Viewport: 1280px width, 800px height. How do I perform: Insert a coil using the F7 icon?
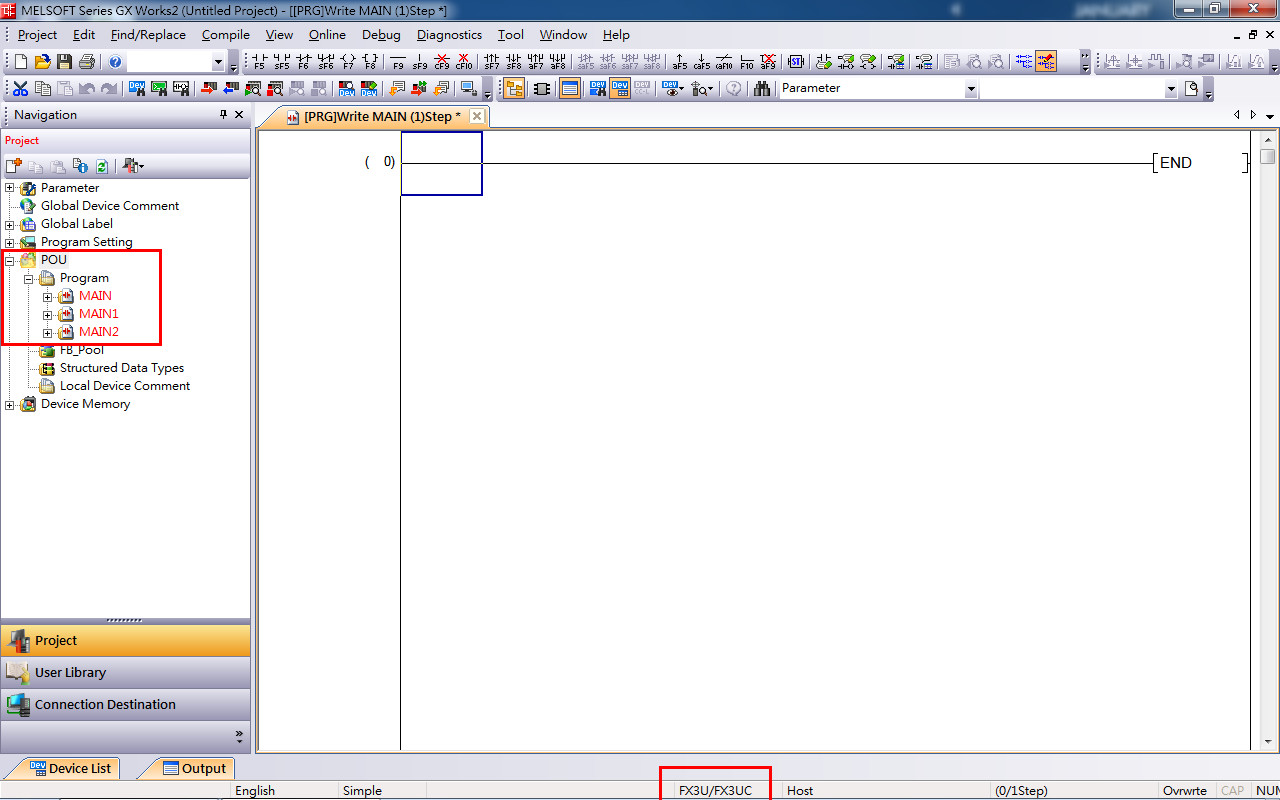pyautogui.click(x=349, y=62)
